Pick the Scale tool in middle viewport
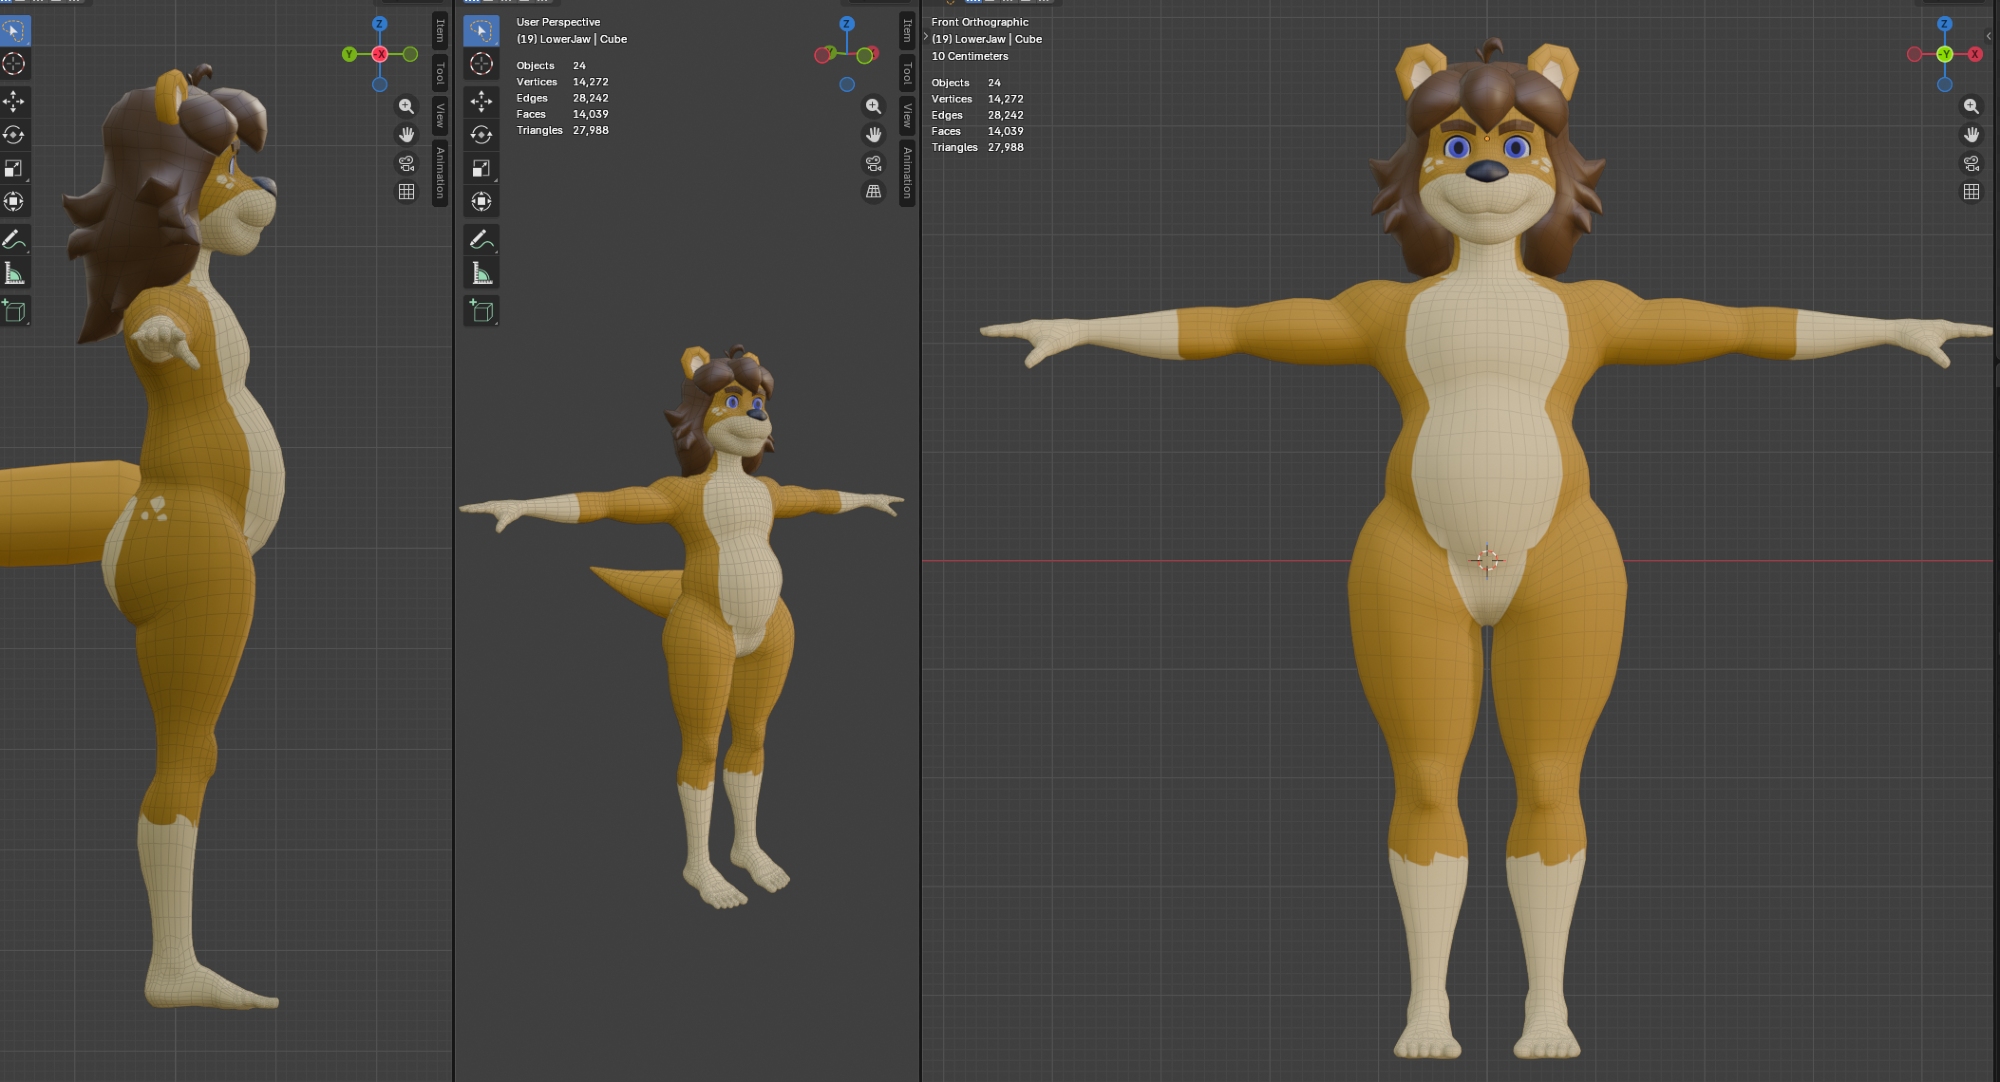The width and height of the screenshot is (2000, 1082). [481, 168]
